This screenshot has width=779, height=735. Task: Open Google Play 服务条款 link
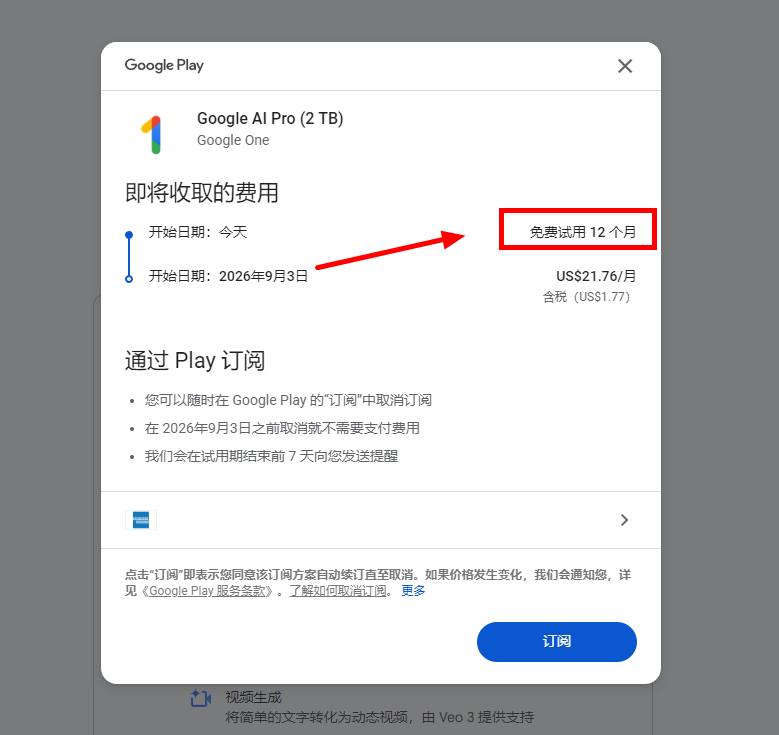point(207,591)
